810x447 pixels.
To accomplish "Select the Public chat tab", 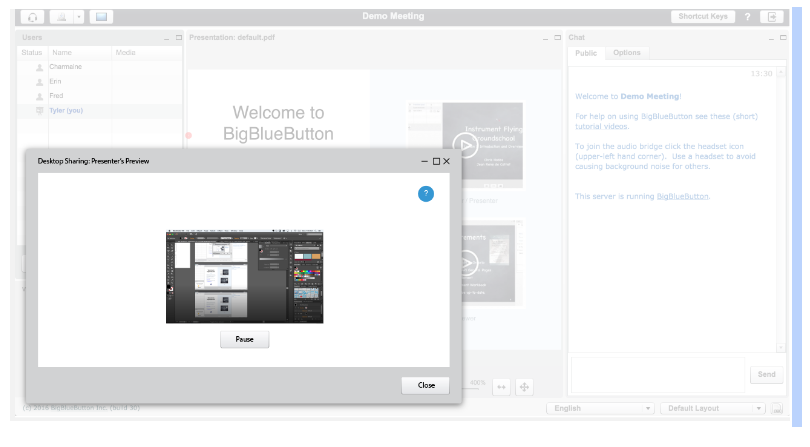I will click(586, 53).
